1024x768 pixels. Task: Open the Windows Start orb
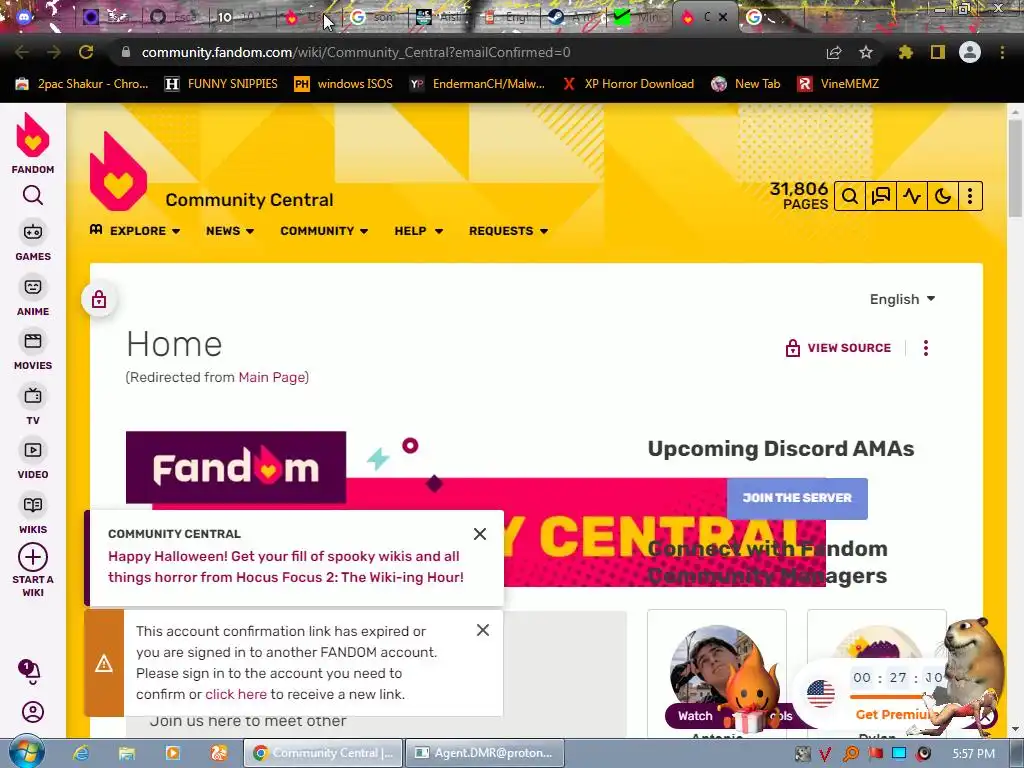pyautogui.click(x=27, y=752)
